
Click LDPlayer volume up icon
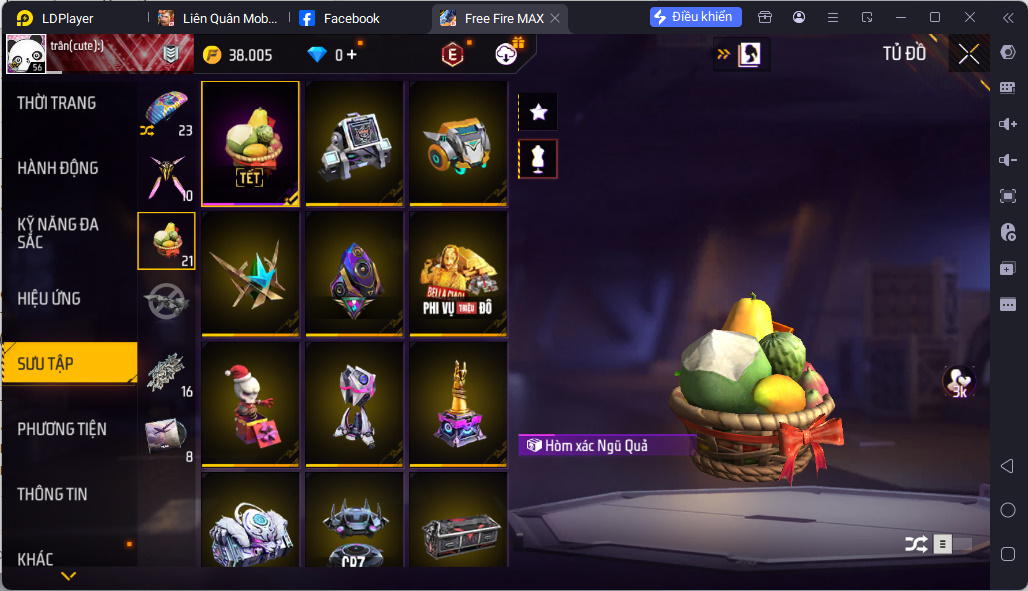click(1008, 123)
